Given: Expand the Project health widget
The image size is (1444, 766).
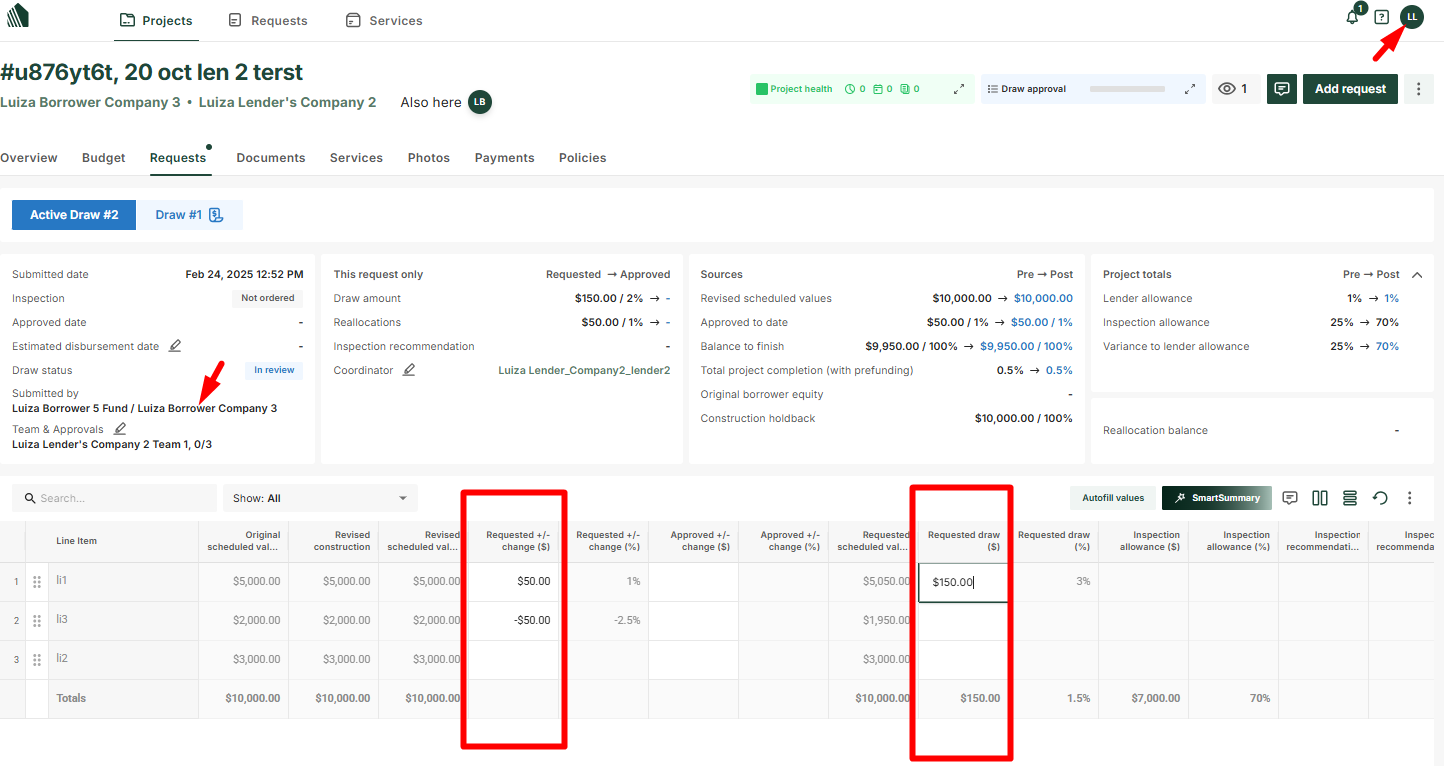Looking at the screenshot, I should (x=959, y=89).
